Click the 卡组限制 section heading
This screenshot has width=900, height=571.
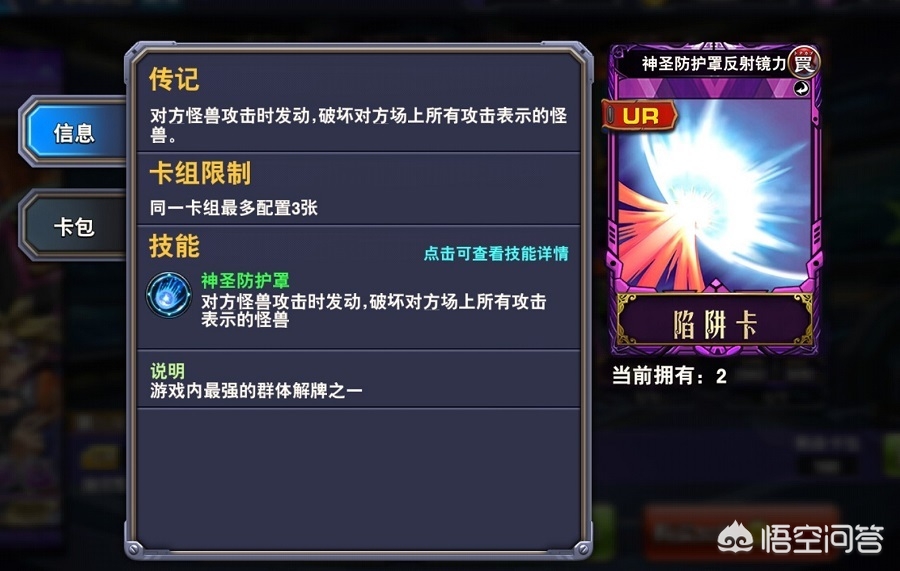click(200, 173)
